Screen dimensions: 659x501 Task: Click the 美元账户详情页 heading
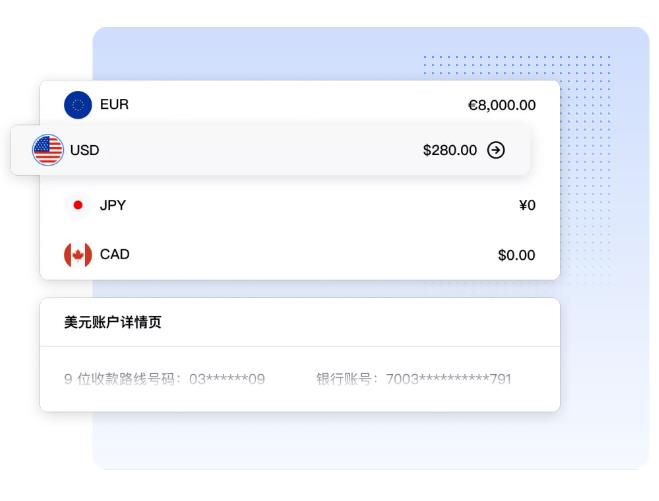coord(113,322)
